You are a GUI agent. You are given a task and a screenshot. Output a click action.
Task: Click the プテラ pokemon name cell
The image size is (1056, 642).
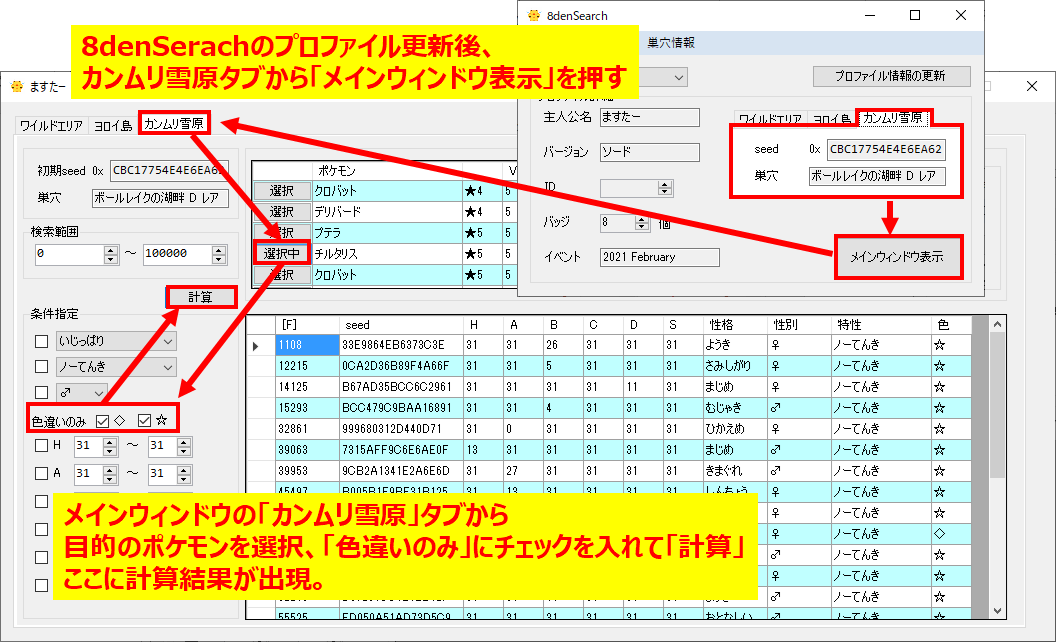(387, 233)
